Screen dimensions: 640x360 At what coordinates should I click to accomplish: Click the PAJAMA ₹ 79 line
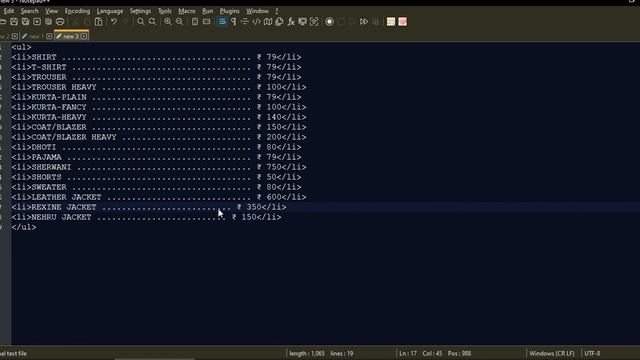(156, 157)
